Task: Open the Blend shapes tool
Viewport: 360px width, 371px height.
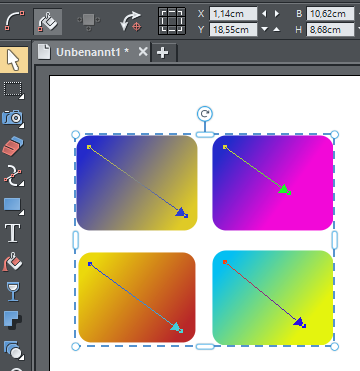Action: 13,350
